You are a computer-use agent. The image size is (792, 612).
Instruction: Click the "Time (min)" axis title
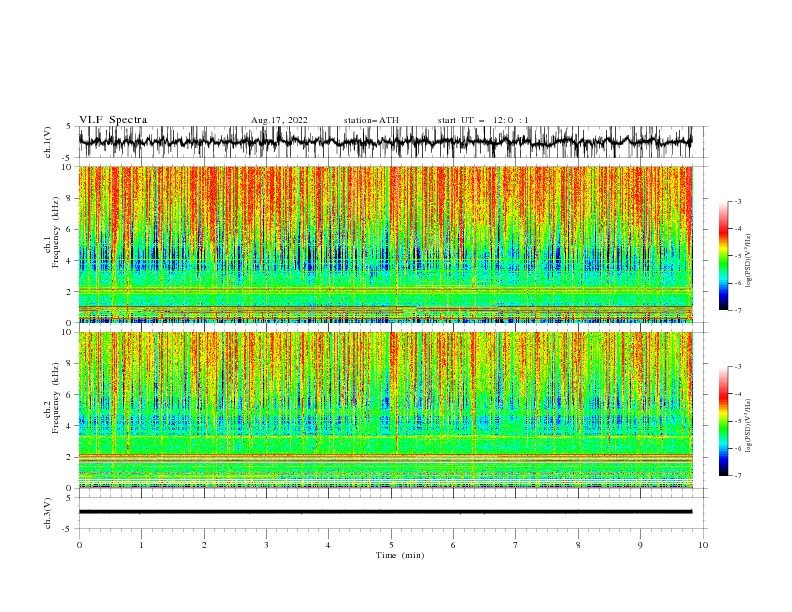click(x=400, y=555)
